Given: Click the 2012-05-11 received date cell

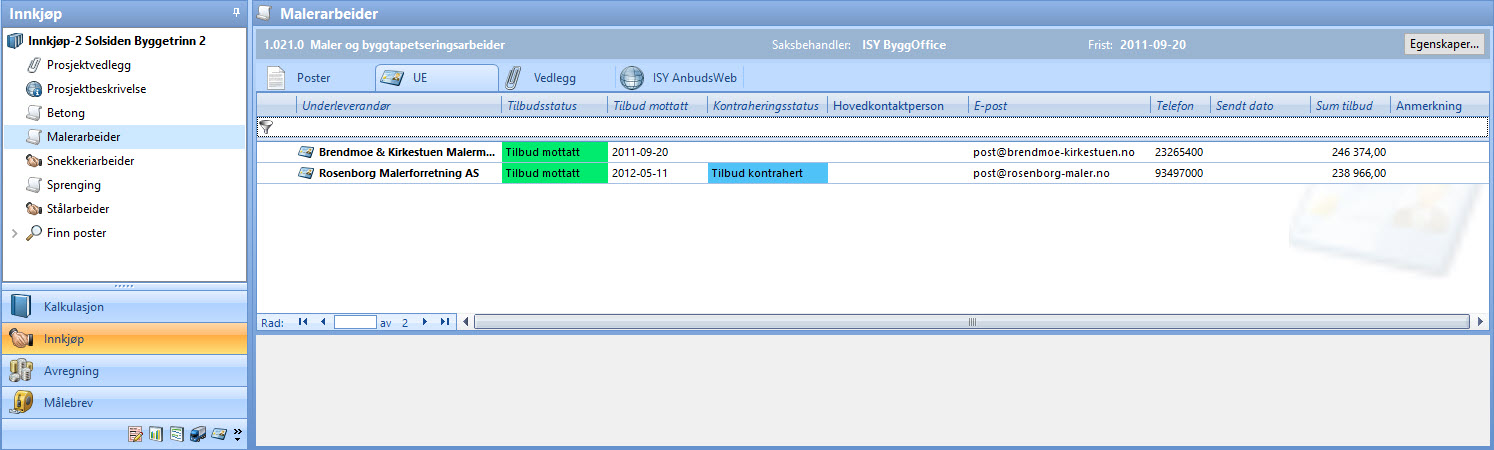Looking at the screenshot, I should [657, 173].
